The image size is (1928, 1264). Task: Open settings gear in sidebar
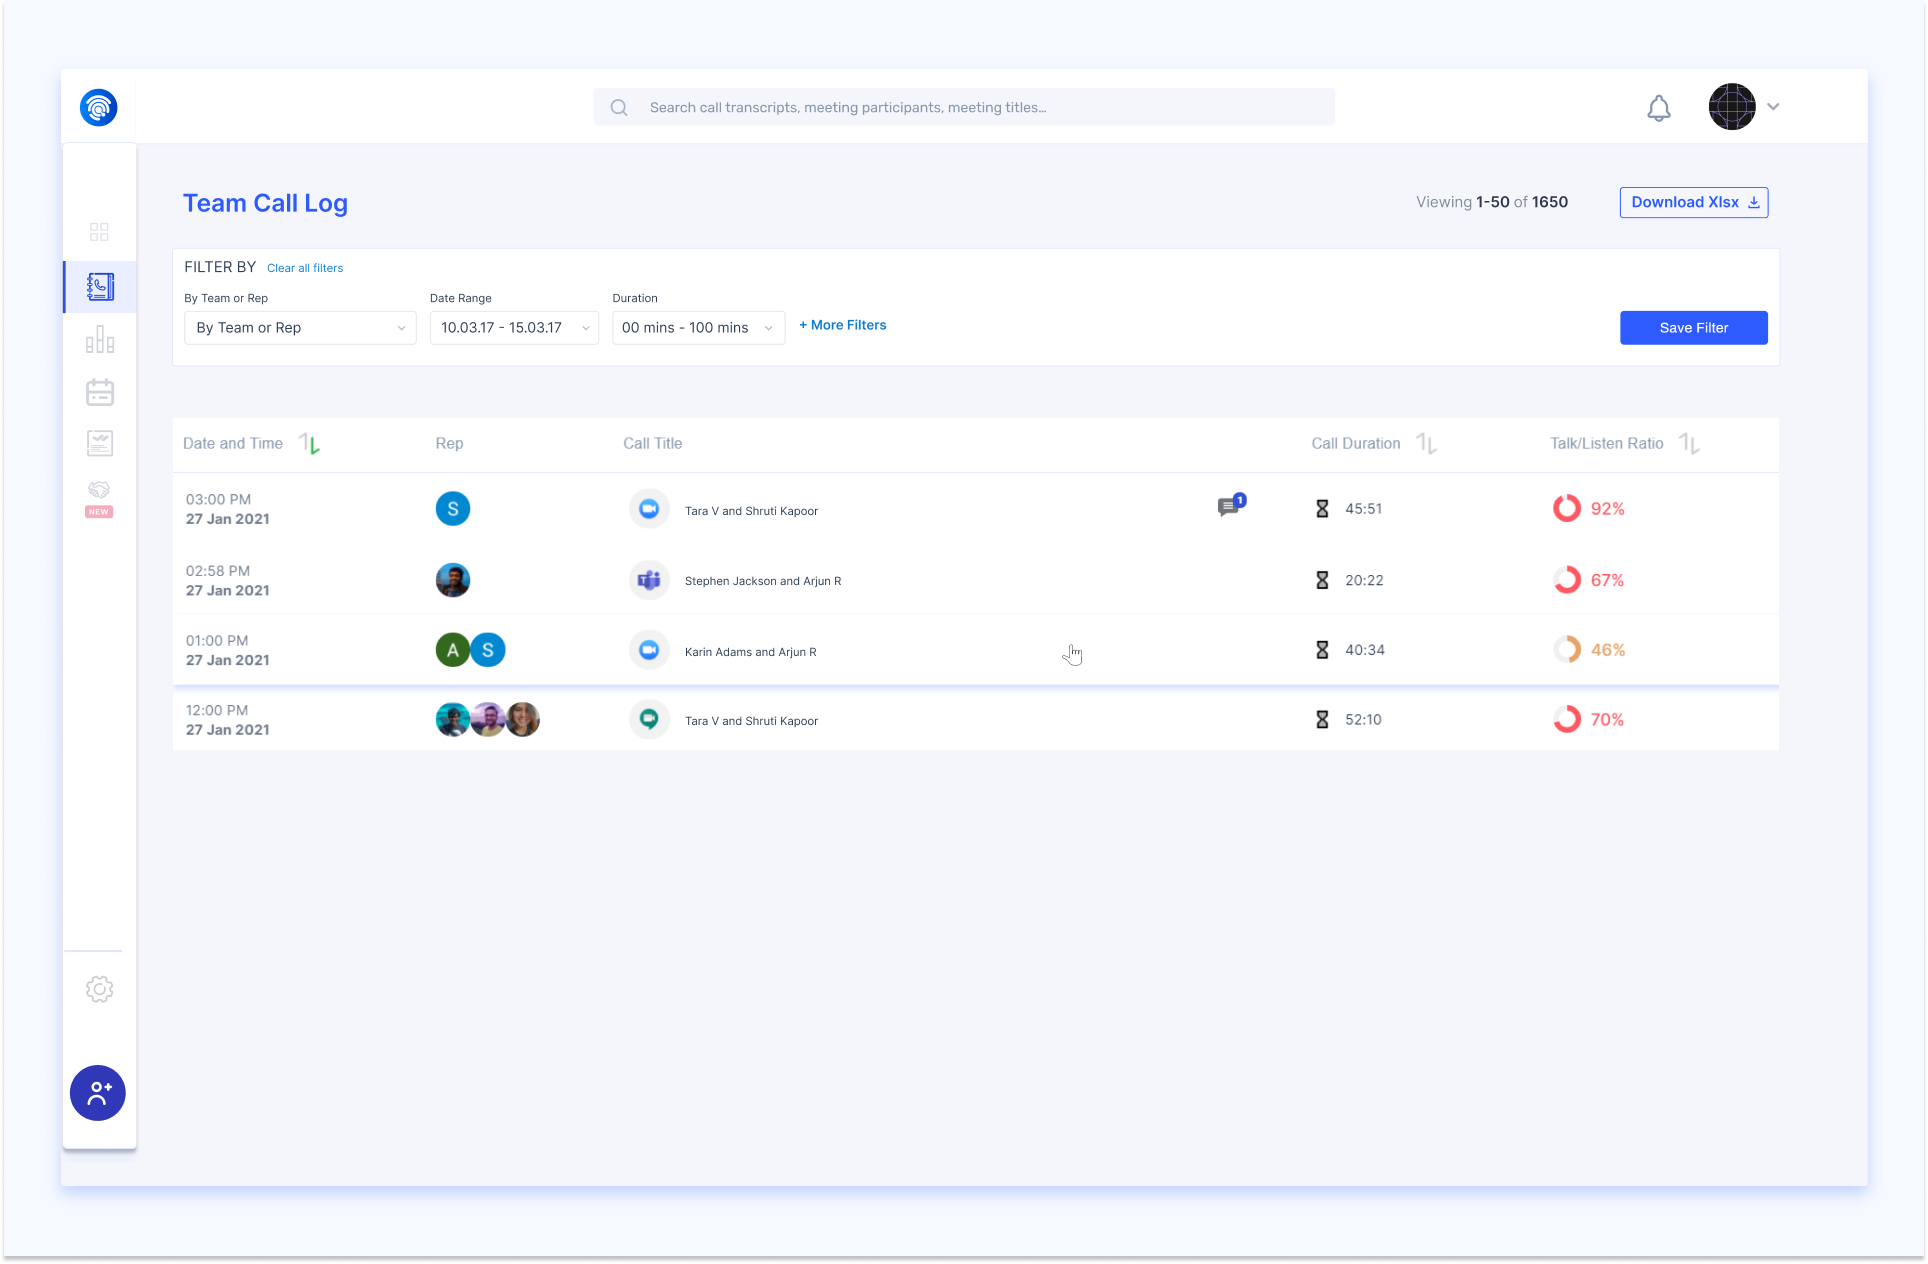tap(99, 989)
